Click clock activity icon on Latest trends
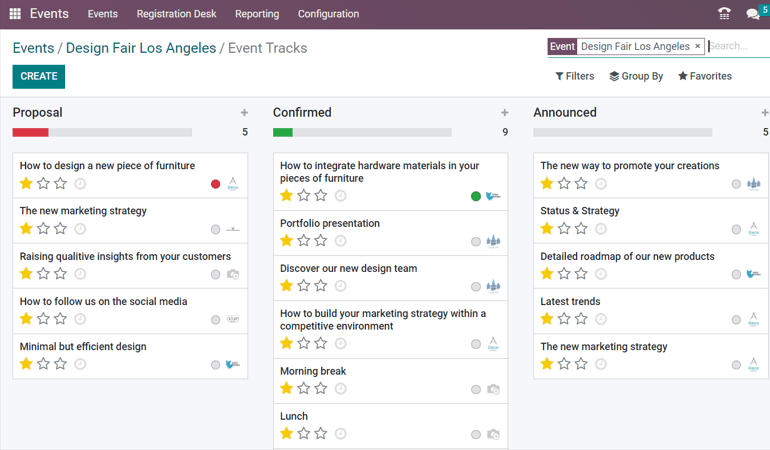The image size is (770, 450). pos(601,319)
